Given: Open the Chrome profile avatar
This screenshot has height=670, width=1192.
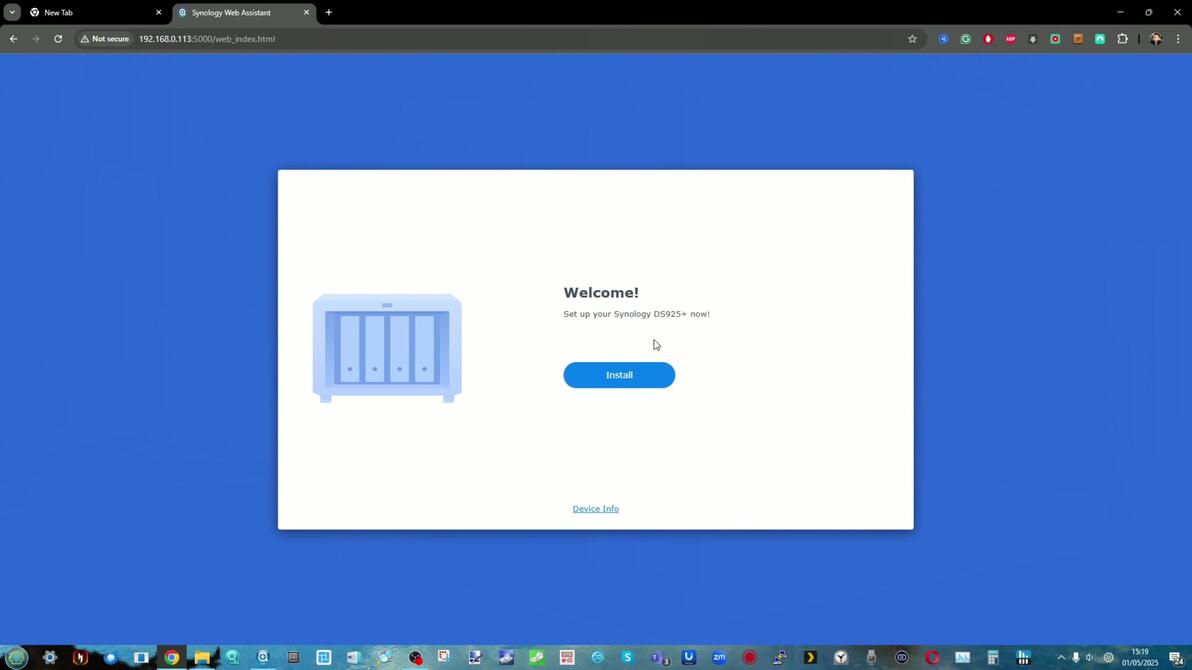Looking at the screenshot, I should pyautogui.click(x=1156, y=39).
